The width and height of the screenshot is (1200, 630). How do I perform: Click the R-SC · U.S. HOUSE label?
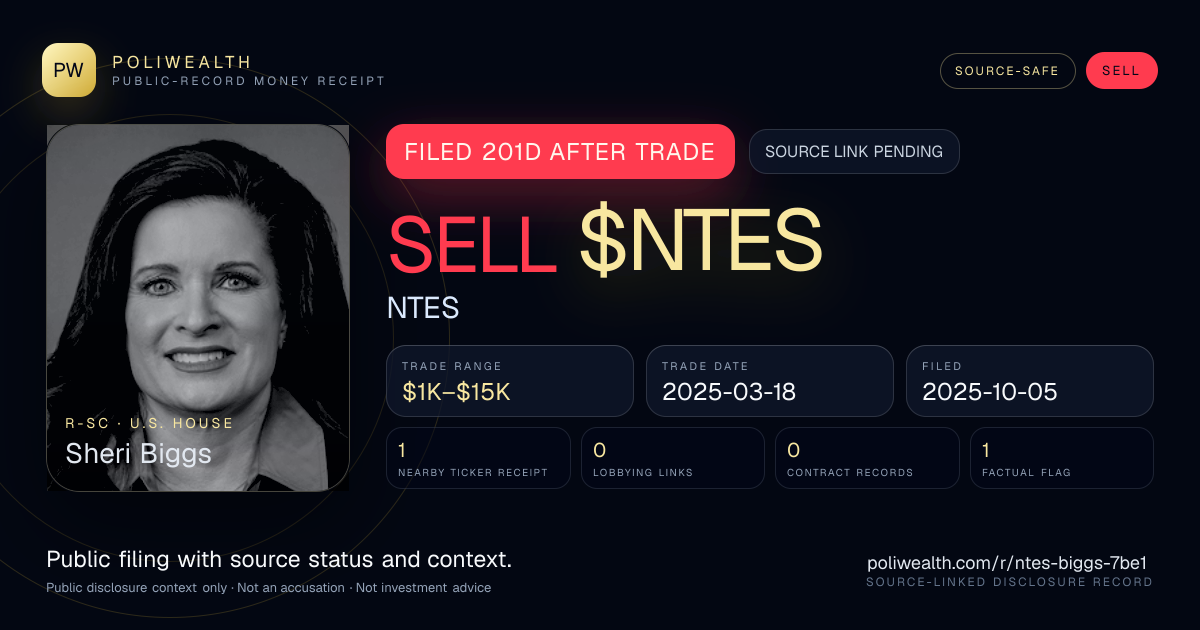coord(150,423)
